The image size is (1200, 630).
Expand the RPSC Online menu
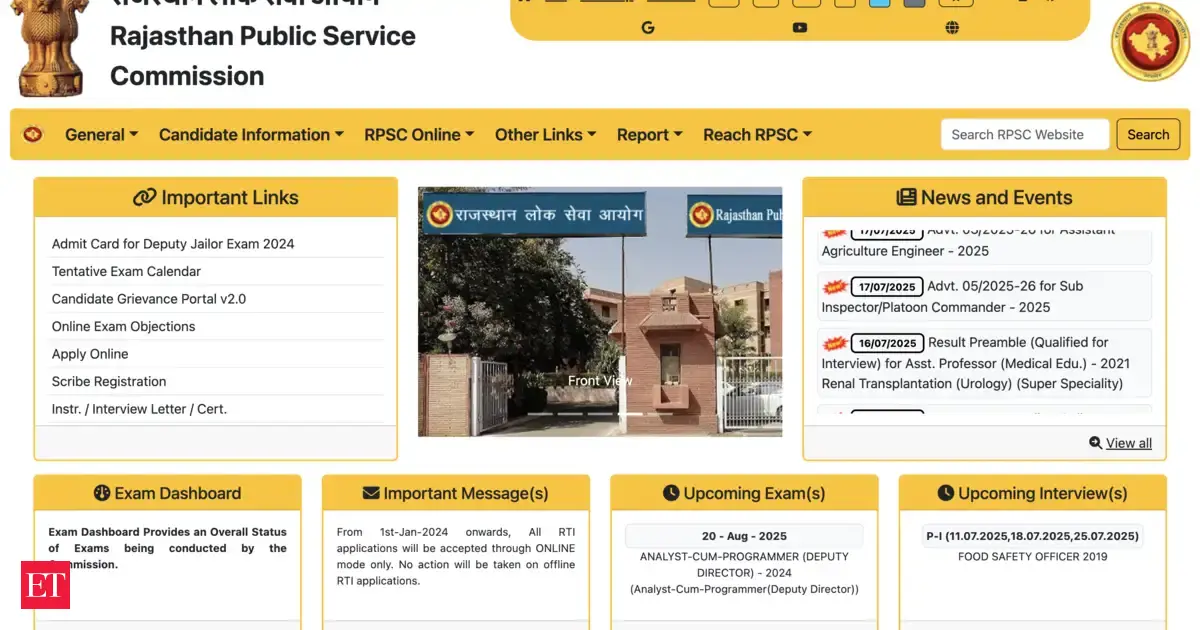(419, 135)
